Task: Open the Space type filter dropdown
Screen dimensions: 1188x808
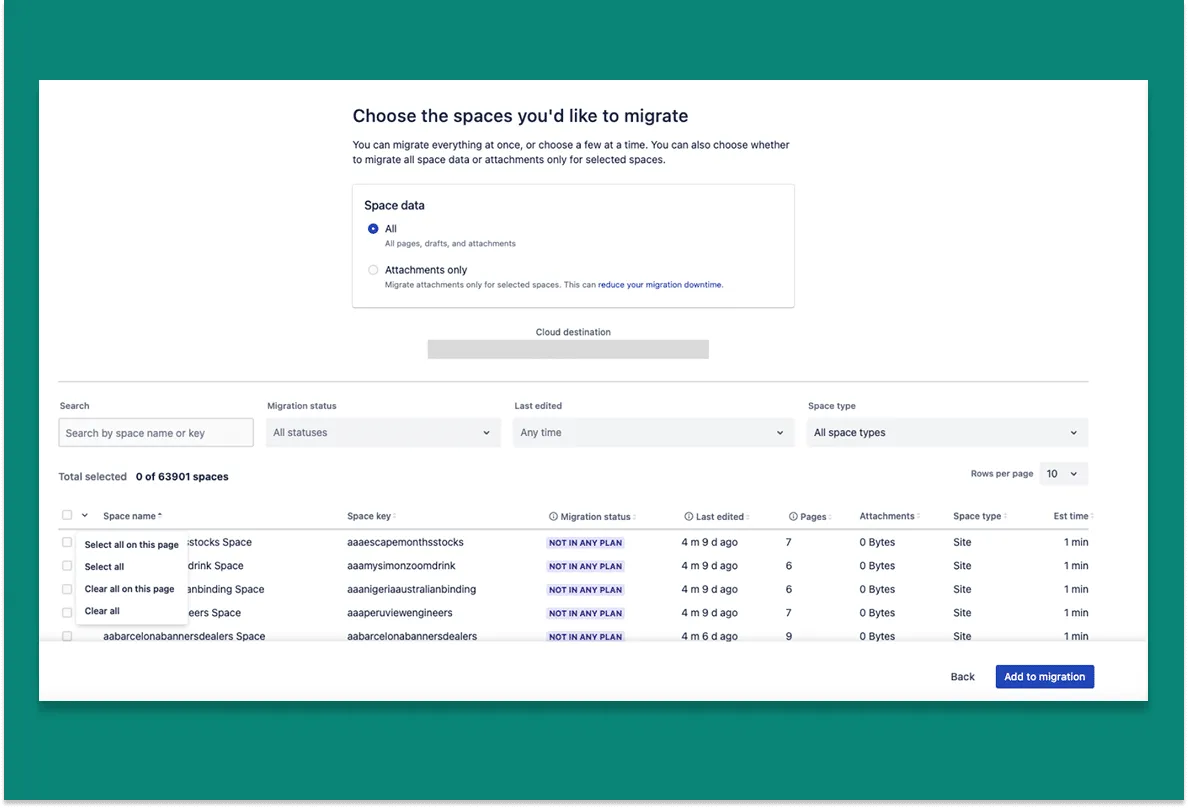Action: (x=946, y=433)
